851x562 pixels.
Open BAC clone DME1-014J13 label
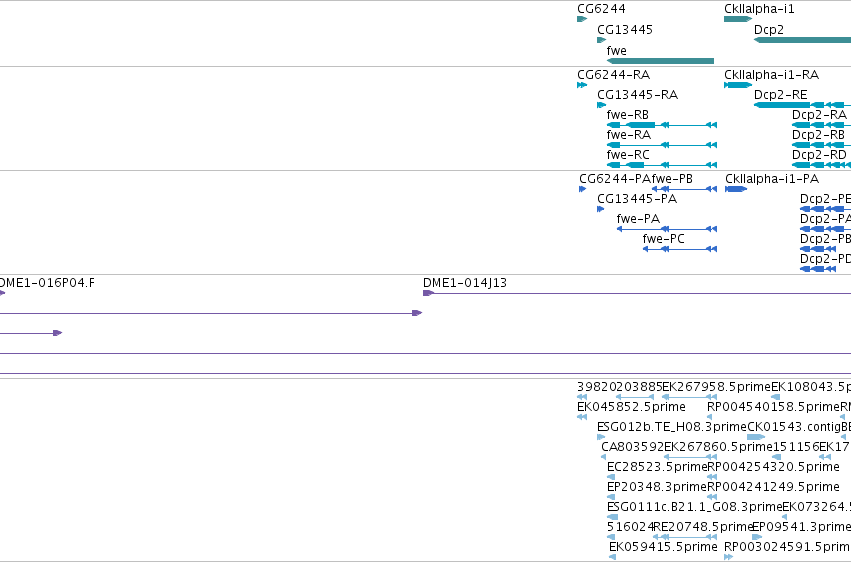pos(465,283)
